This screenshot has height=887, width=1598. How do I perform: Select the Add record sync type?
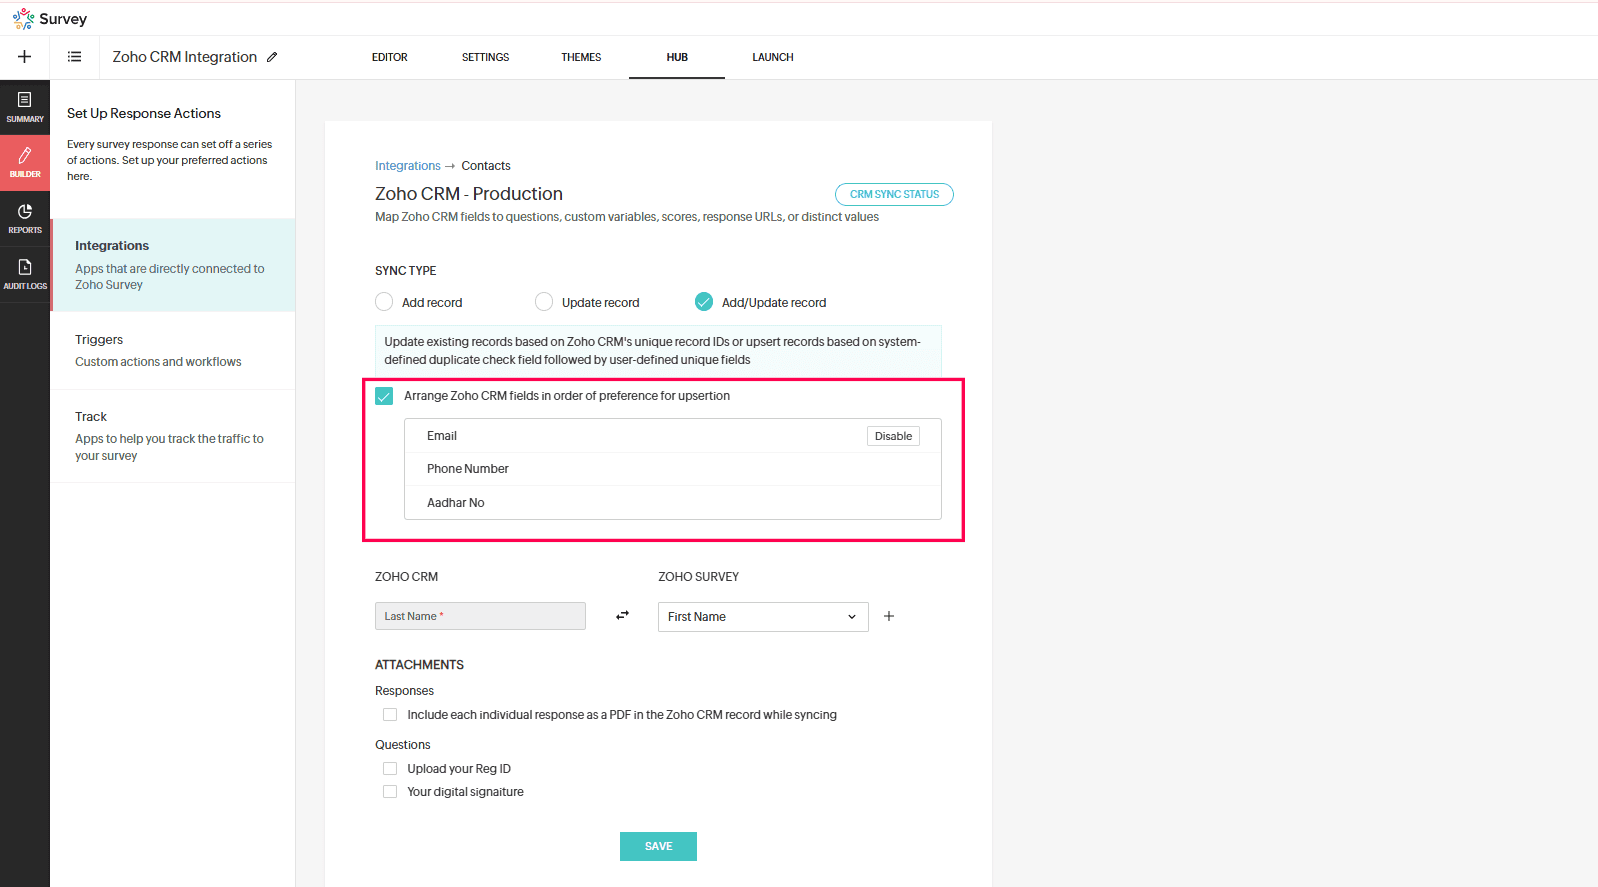tap(384, 302)
